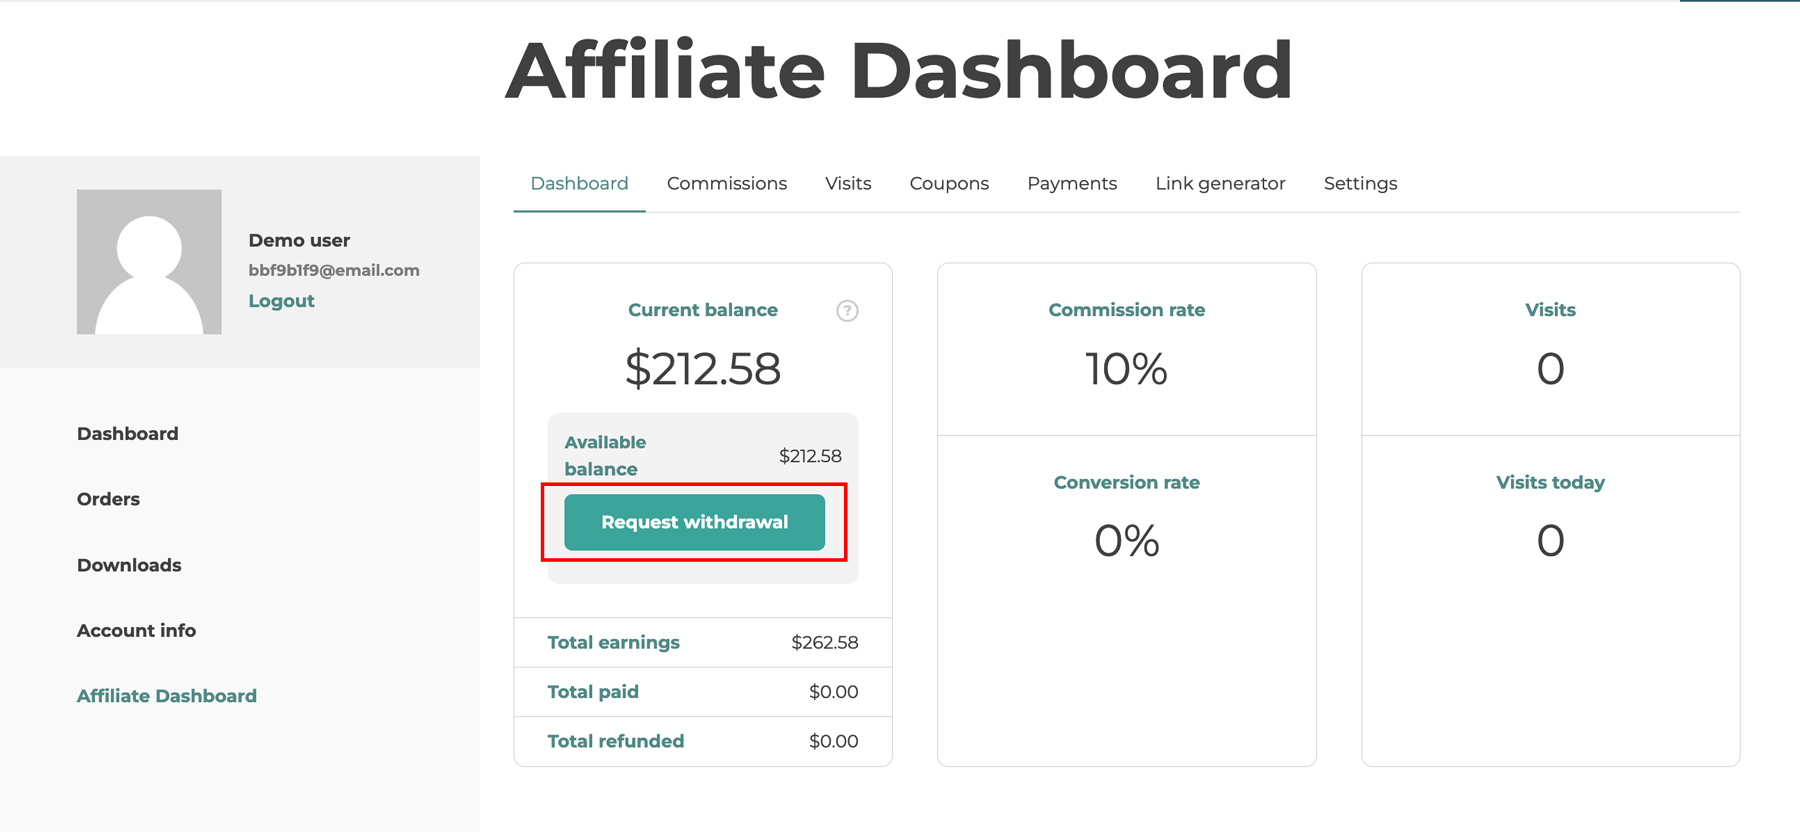Open the Dashboard tab
Viewport: 1800px width, 832px height.
[579, 184]
